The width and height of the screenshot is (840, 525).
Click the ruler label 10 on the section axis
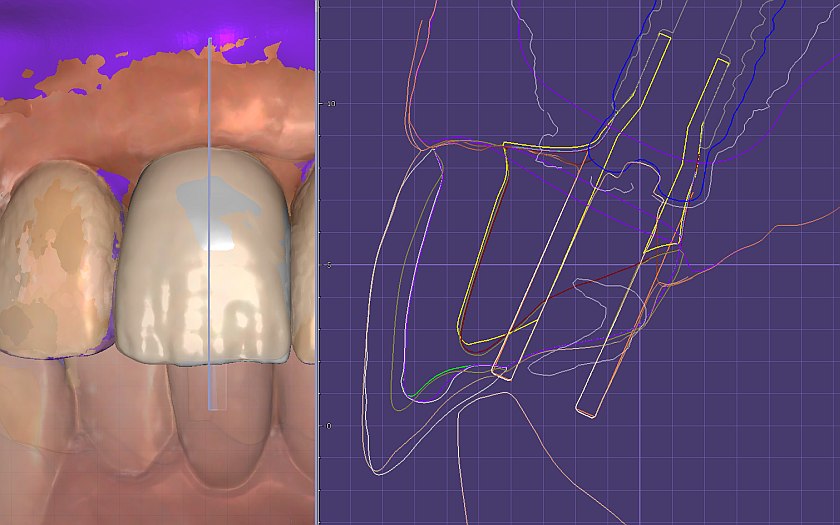[x=330, y=103]
